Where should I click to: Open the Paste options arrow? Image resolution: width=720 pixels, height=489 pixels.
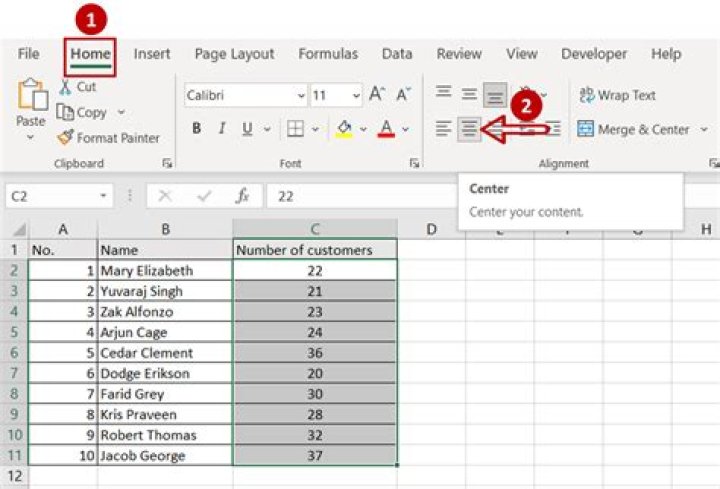pos(30,137)
